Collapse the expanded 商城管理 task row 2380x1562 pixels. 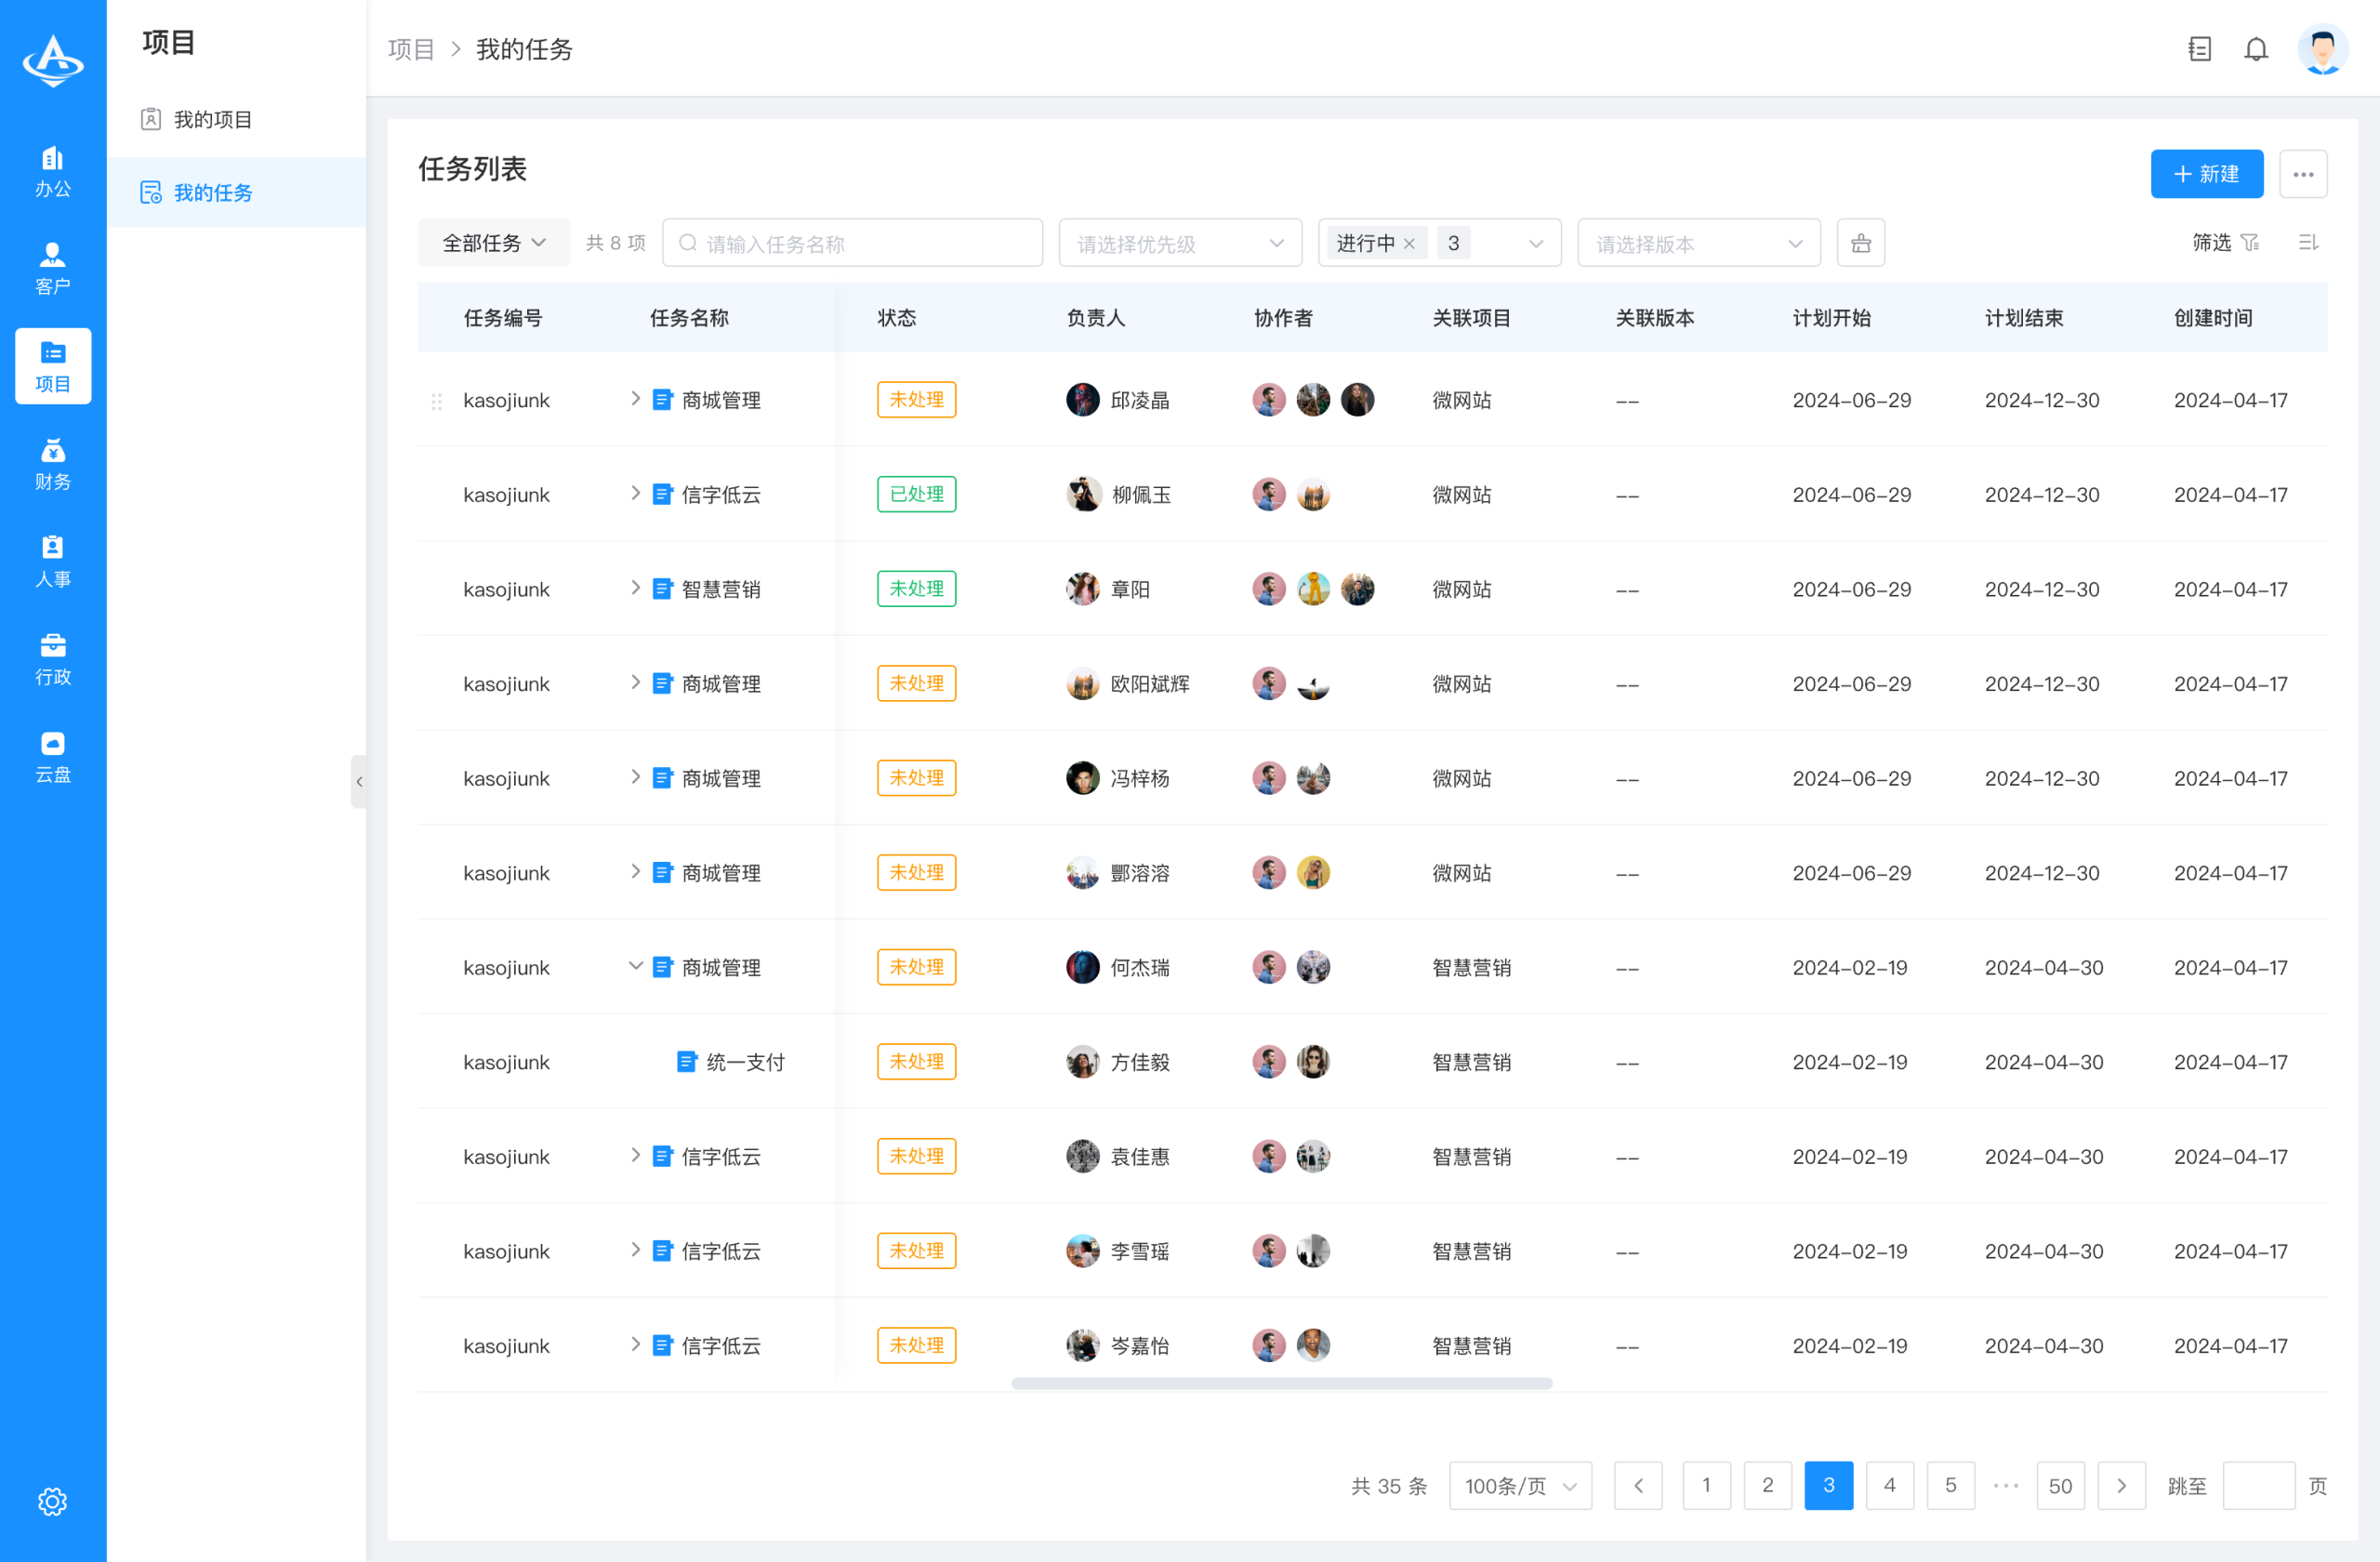(x=634, y=966)
